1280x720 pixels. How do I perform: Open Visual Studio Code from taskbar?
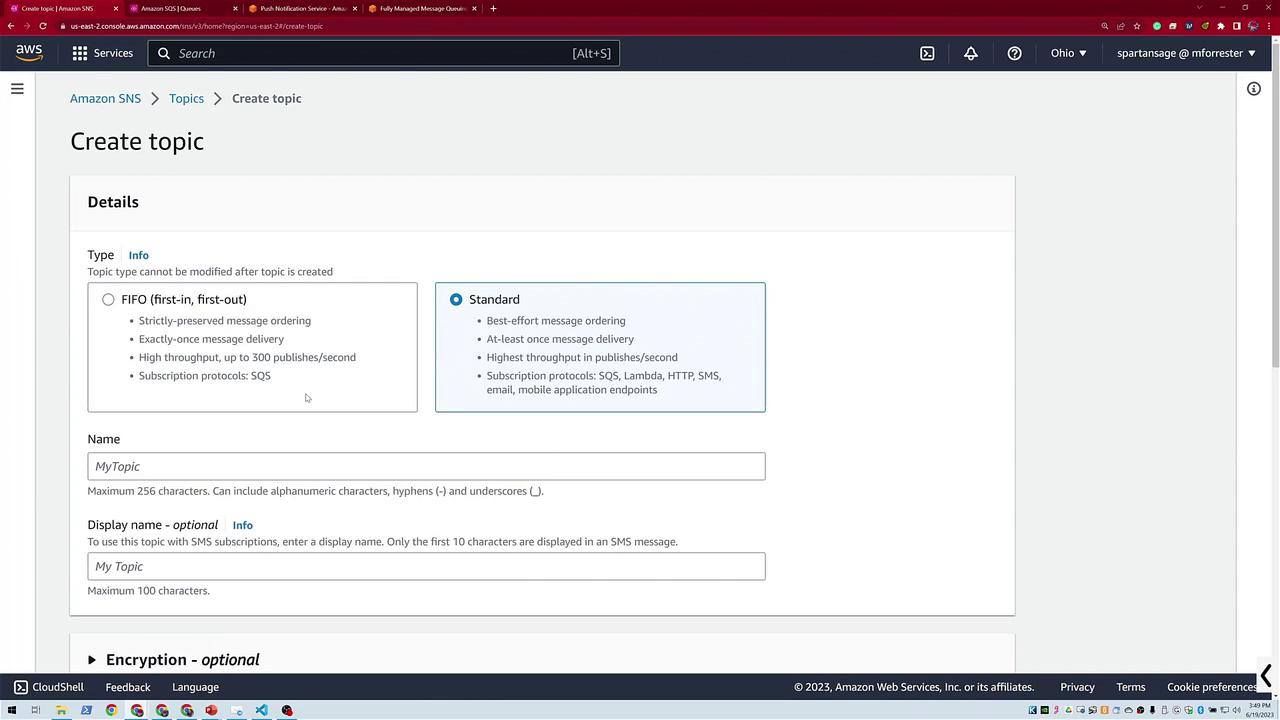click(x=261, y=711)
